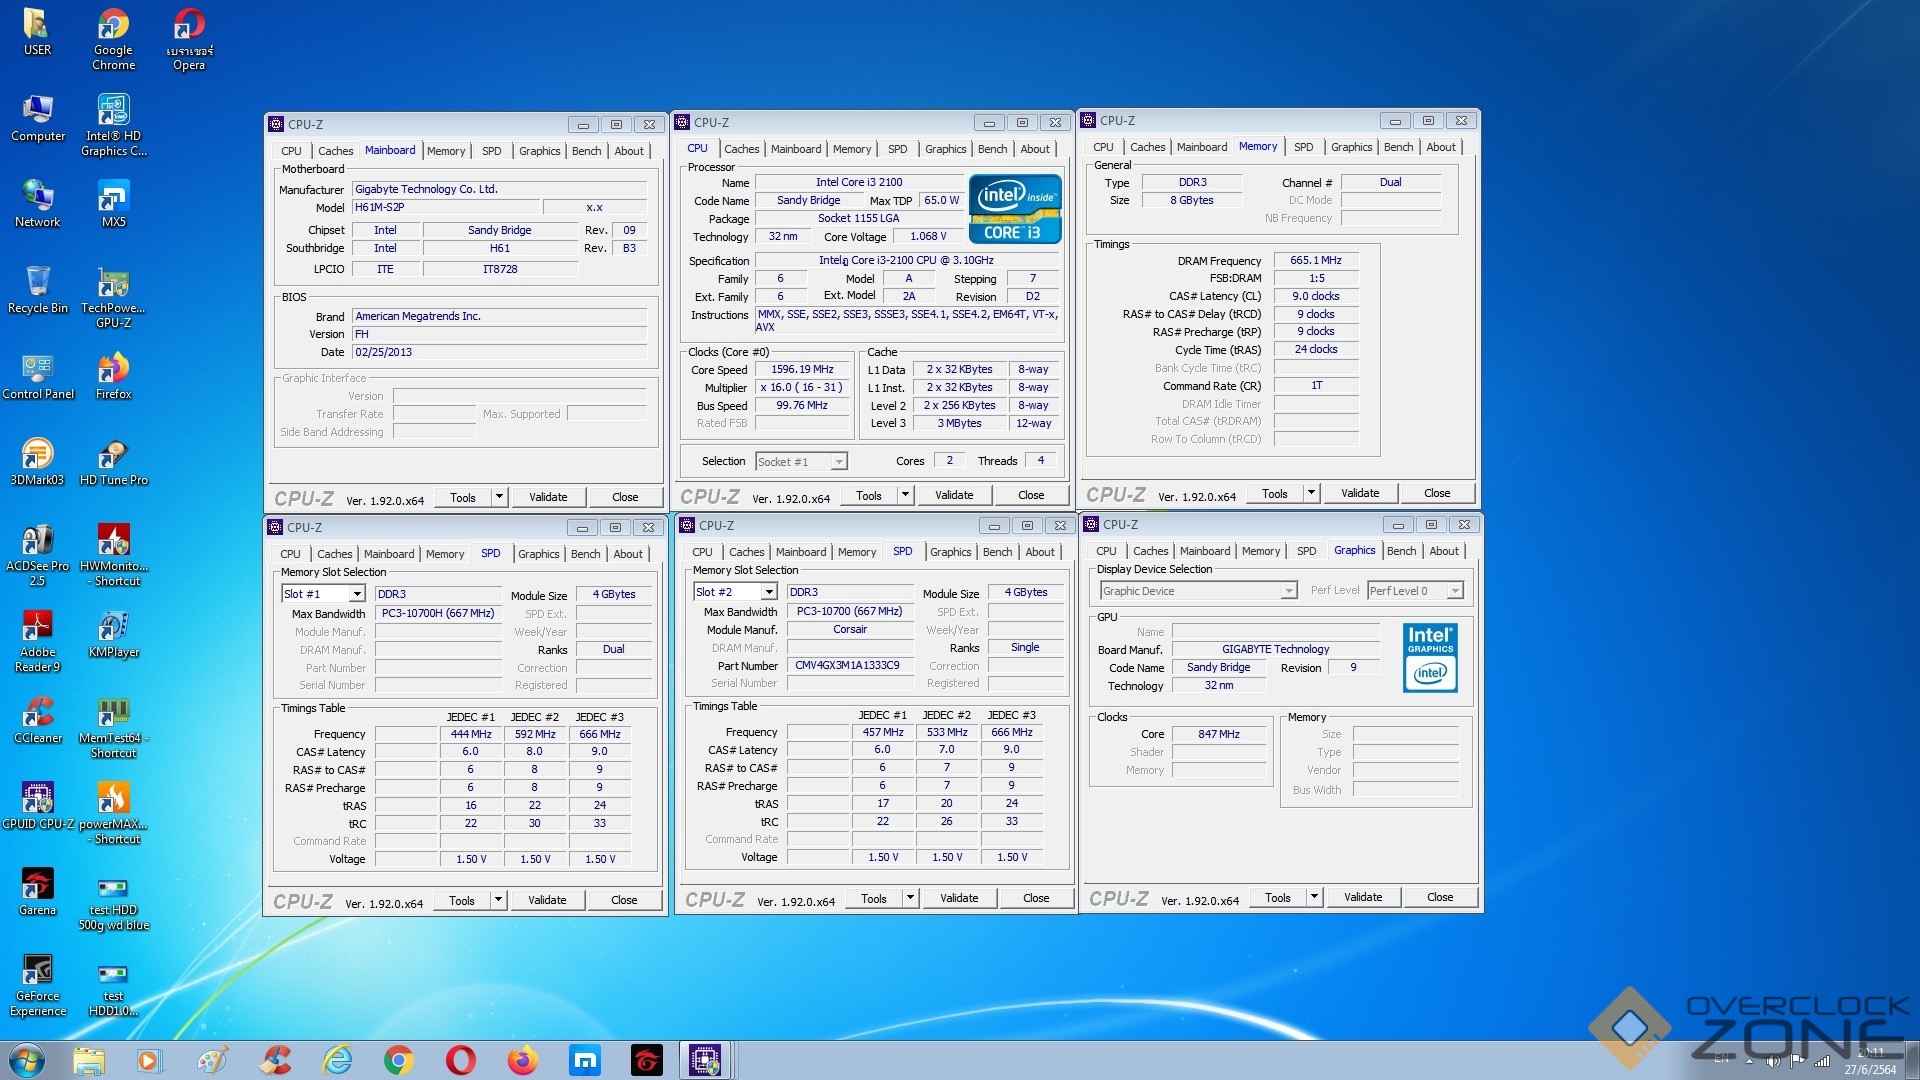Launch MemTest64 shortcut icon
The width and height of the screenshot is (1920, 1080).
[113, 713]
